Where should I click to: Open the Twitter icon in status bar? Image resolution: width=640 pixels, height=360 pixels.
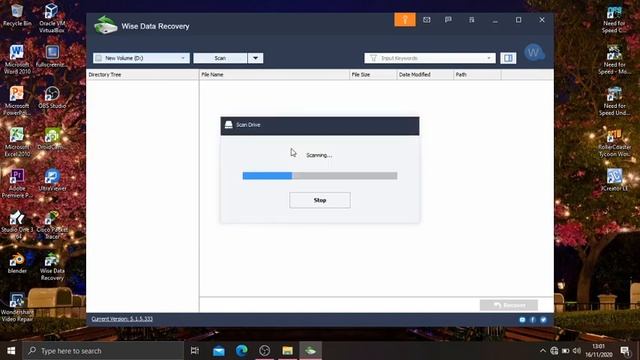coord(543,320)
